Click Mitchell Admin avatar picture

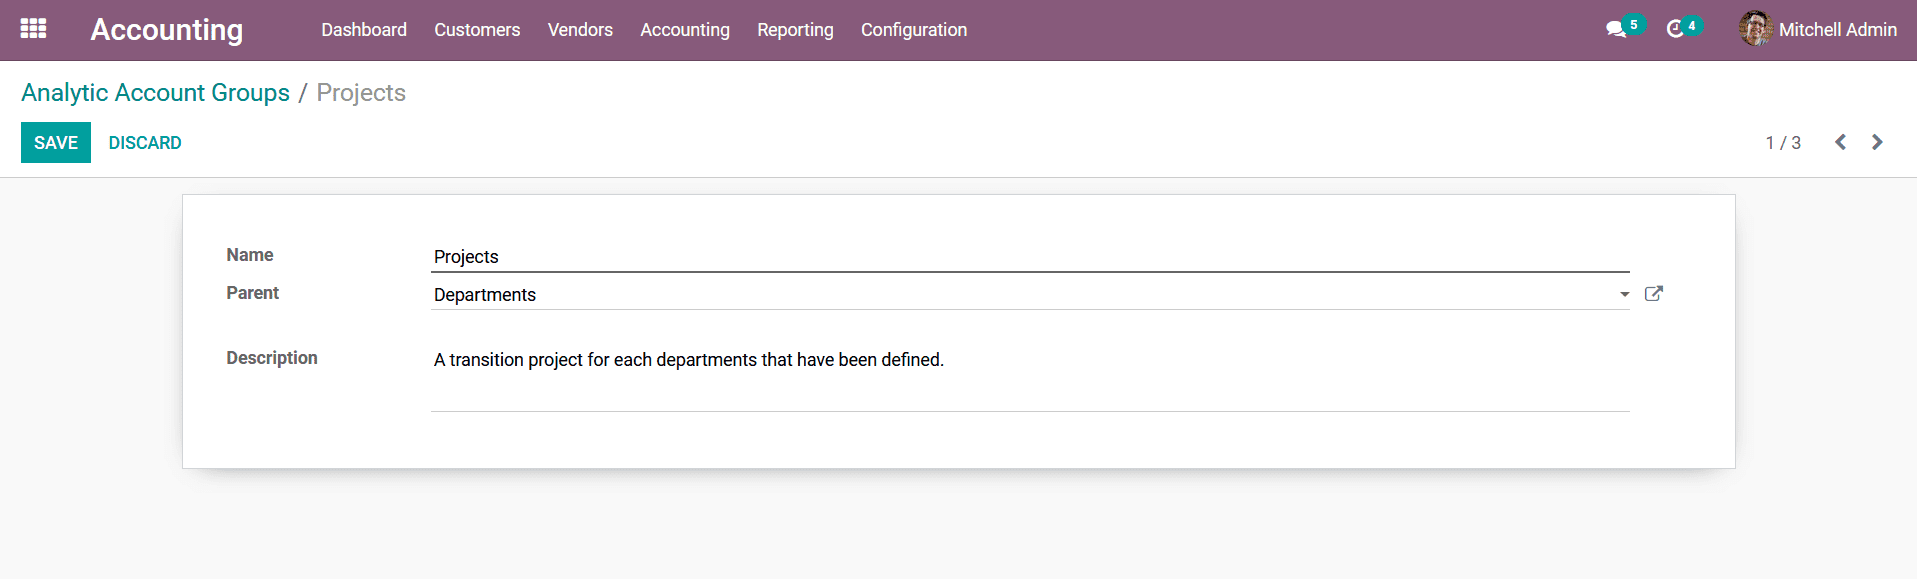point(1755,29)
